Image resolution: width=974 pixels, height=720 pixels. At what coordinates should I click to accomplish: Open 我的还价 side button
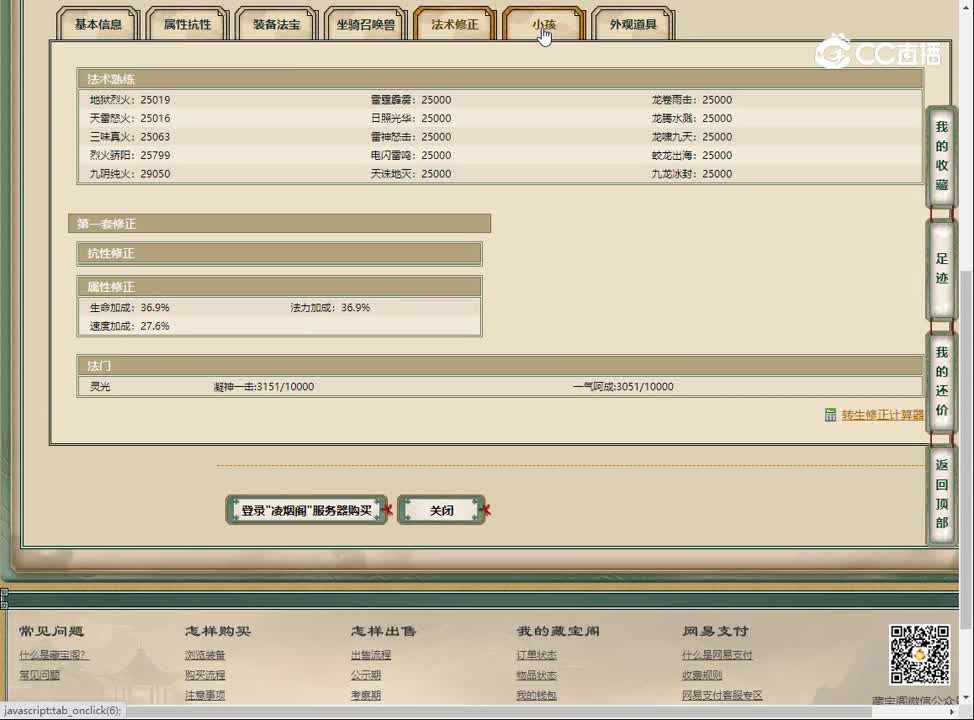(x=942, y=381)
